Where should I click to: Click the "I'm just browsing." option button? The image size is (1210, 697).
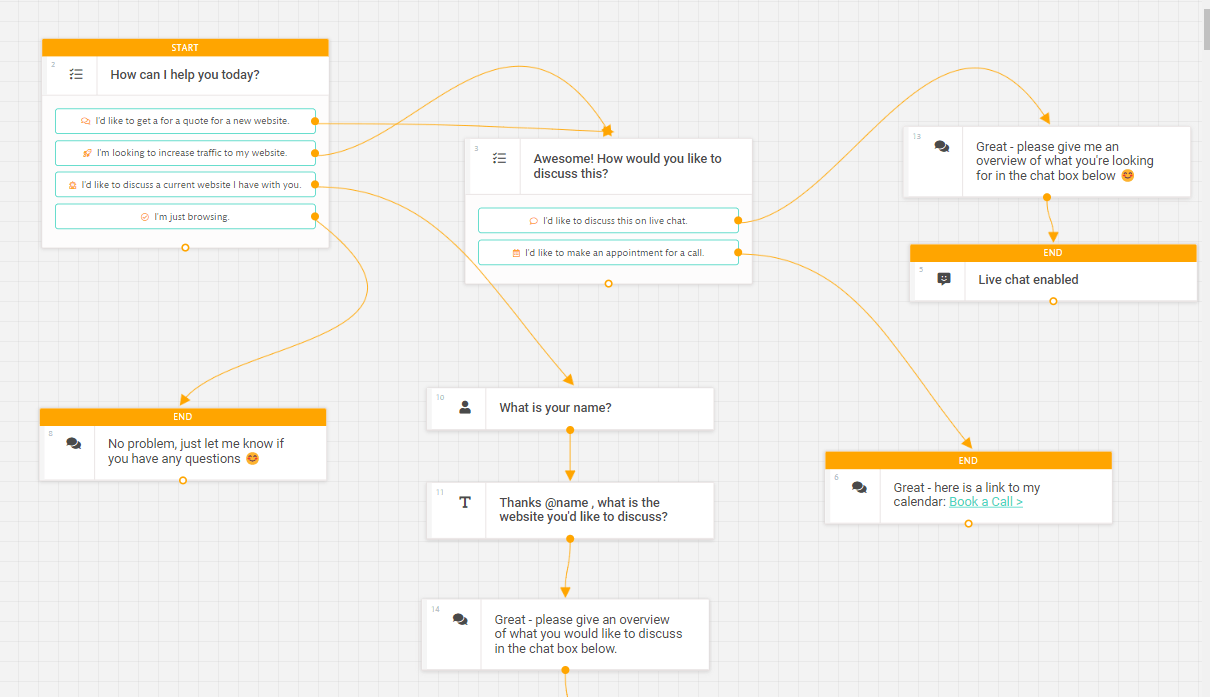[185, 216]
